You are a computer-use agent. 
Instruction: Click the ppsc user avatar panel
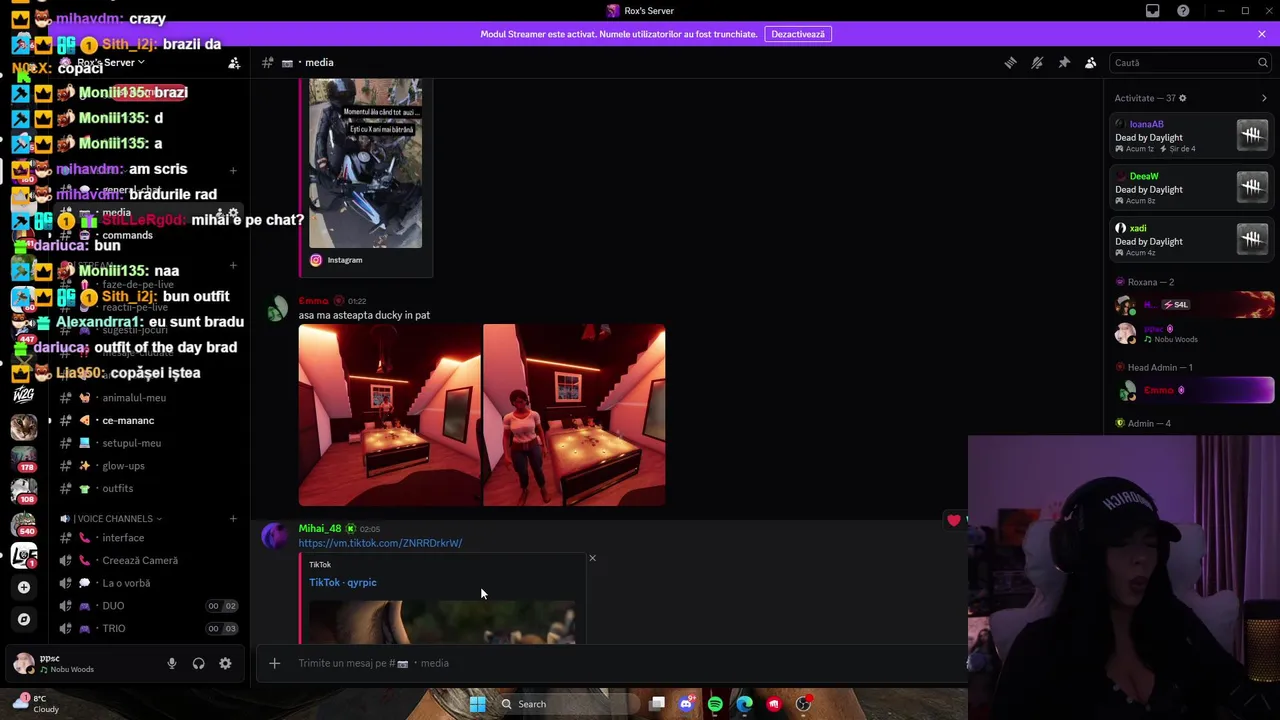pyautogui.click(x=55, y=663)
